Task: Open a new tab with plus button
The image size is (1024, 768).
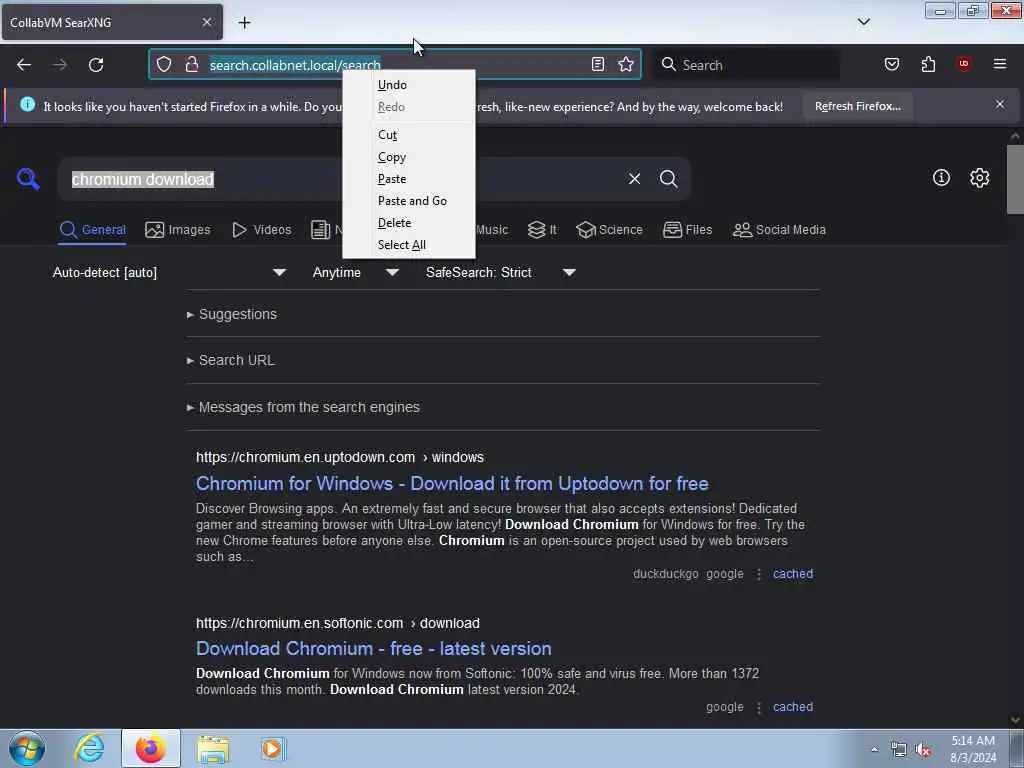Action: pos(244,22)
